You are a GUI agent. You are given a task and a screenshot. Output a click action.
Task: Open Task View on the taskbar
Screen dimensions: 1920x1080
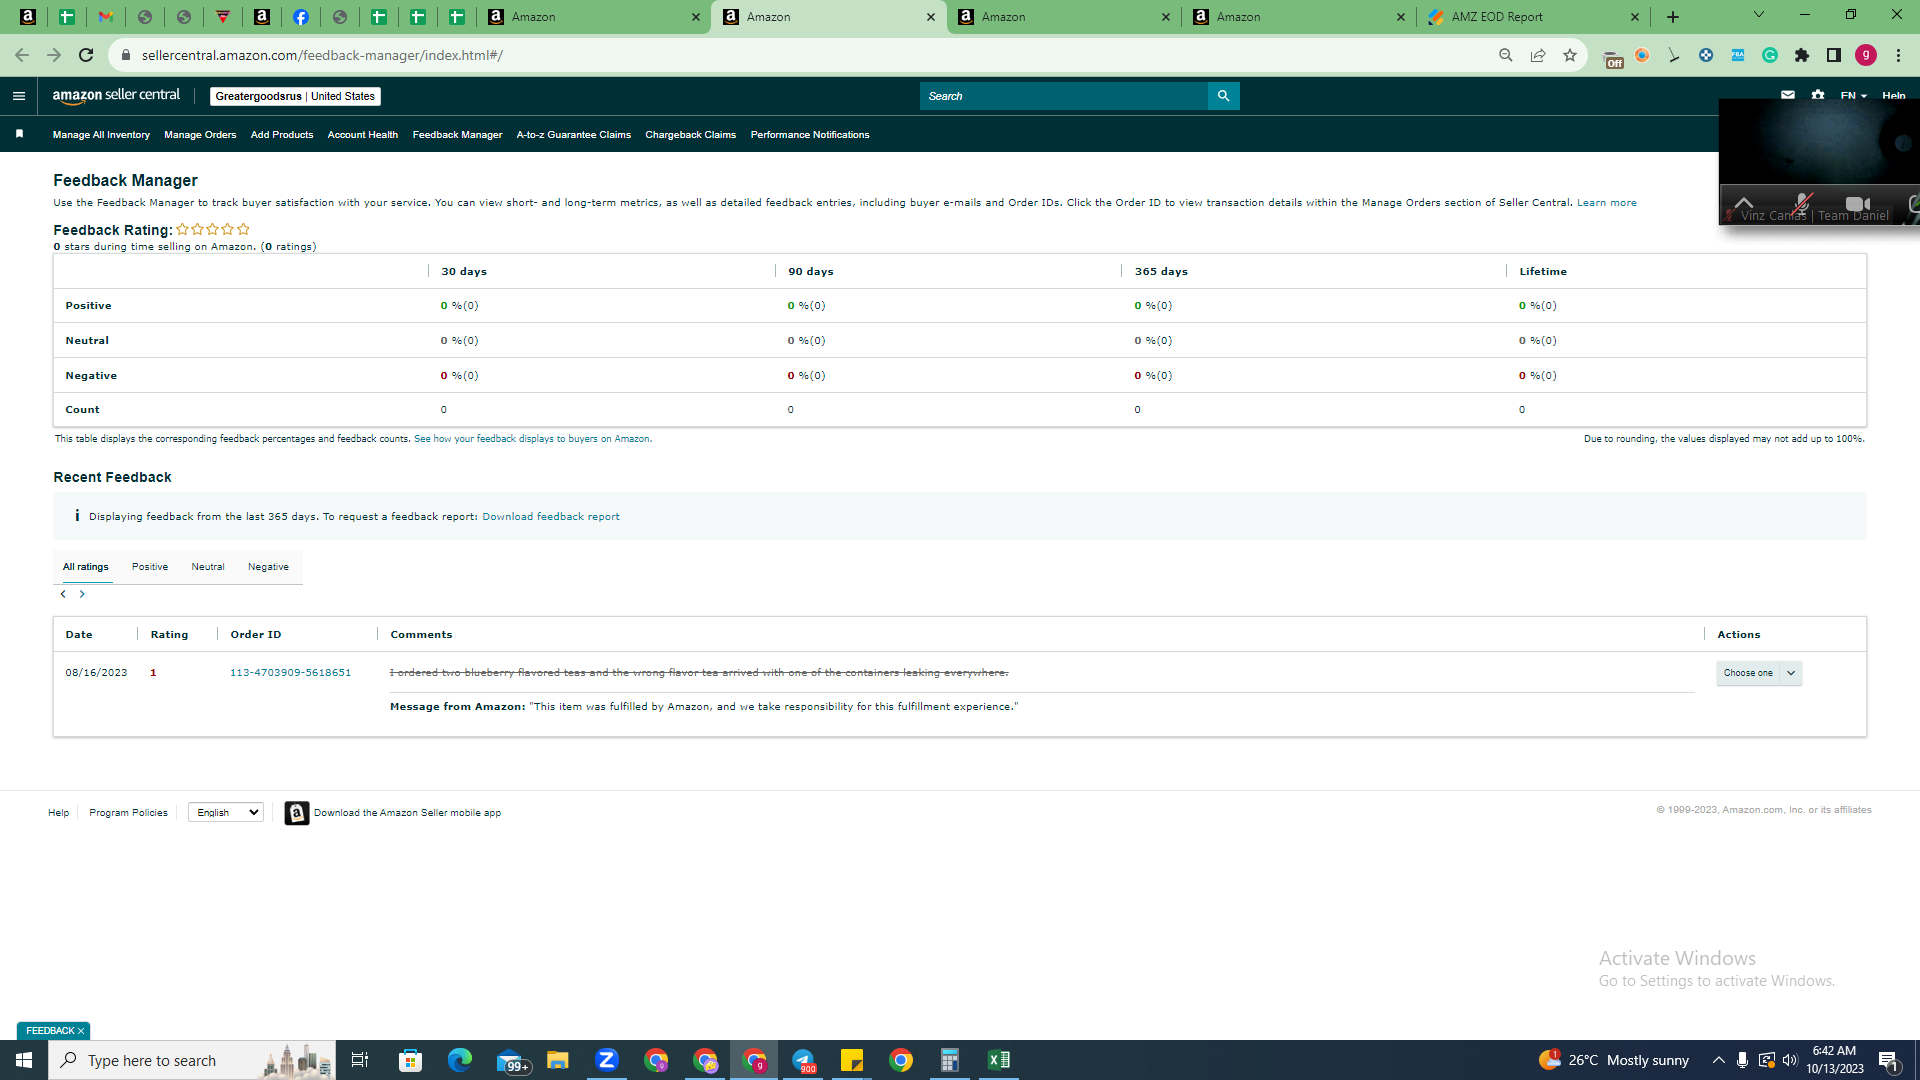point(360,1060)
